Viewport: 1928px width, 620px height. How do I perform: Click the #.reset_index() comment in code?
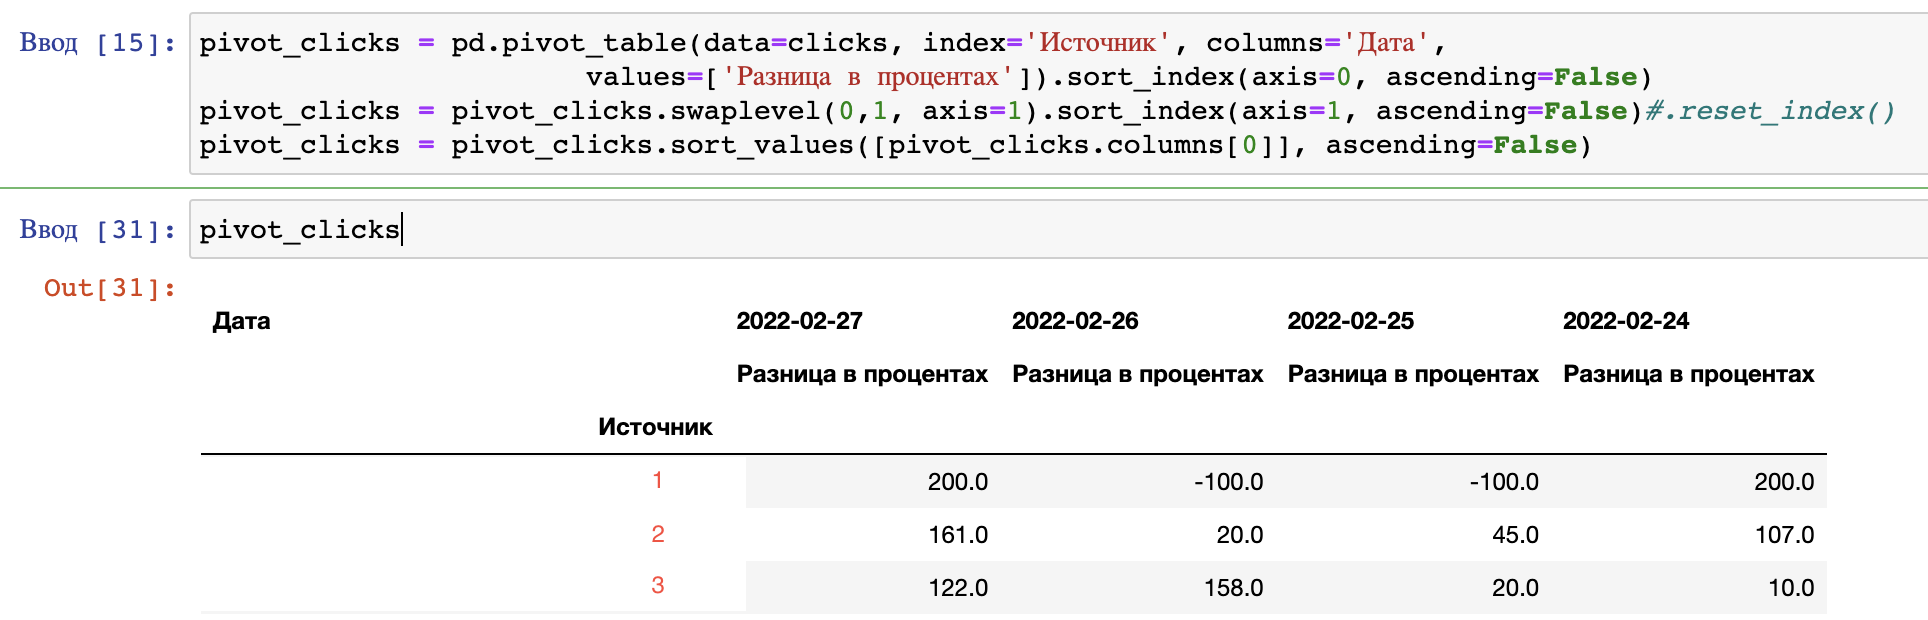pyautogui.click(x=1770, y=111)
